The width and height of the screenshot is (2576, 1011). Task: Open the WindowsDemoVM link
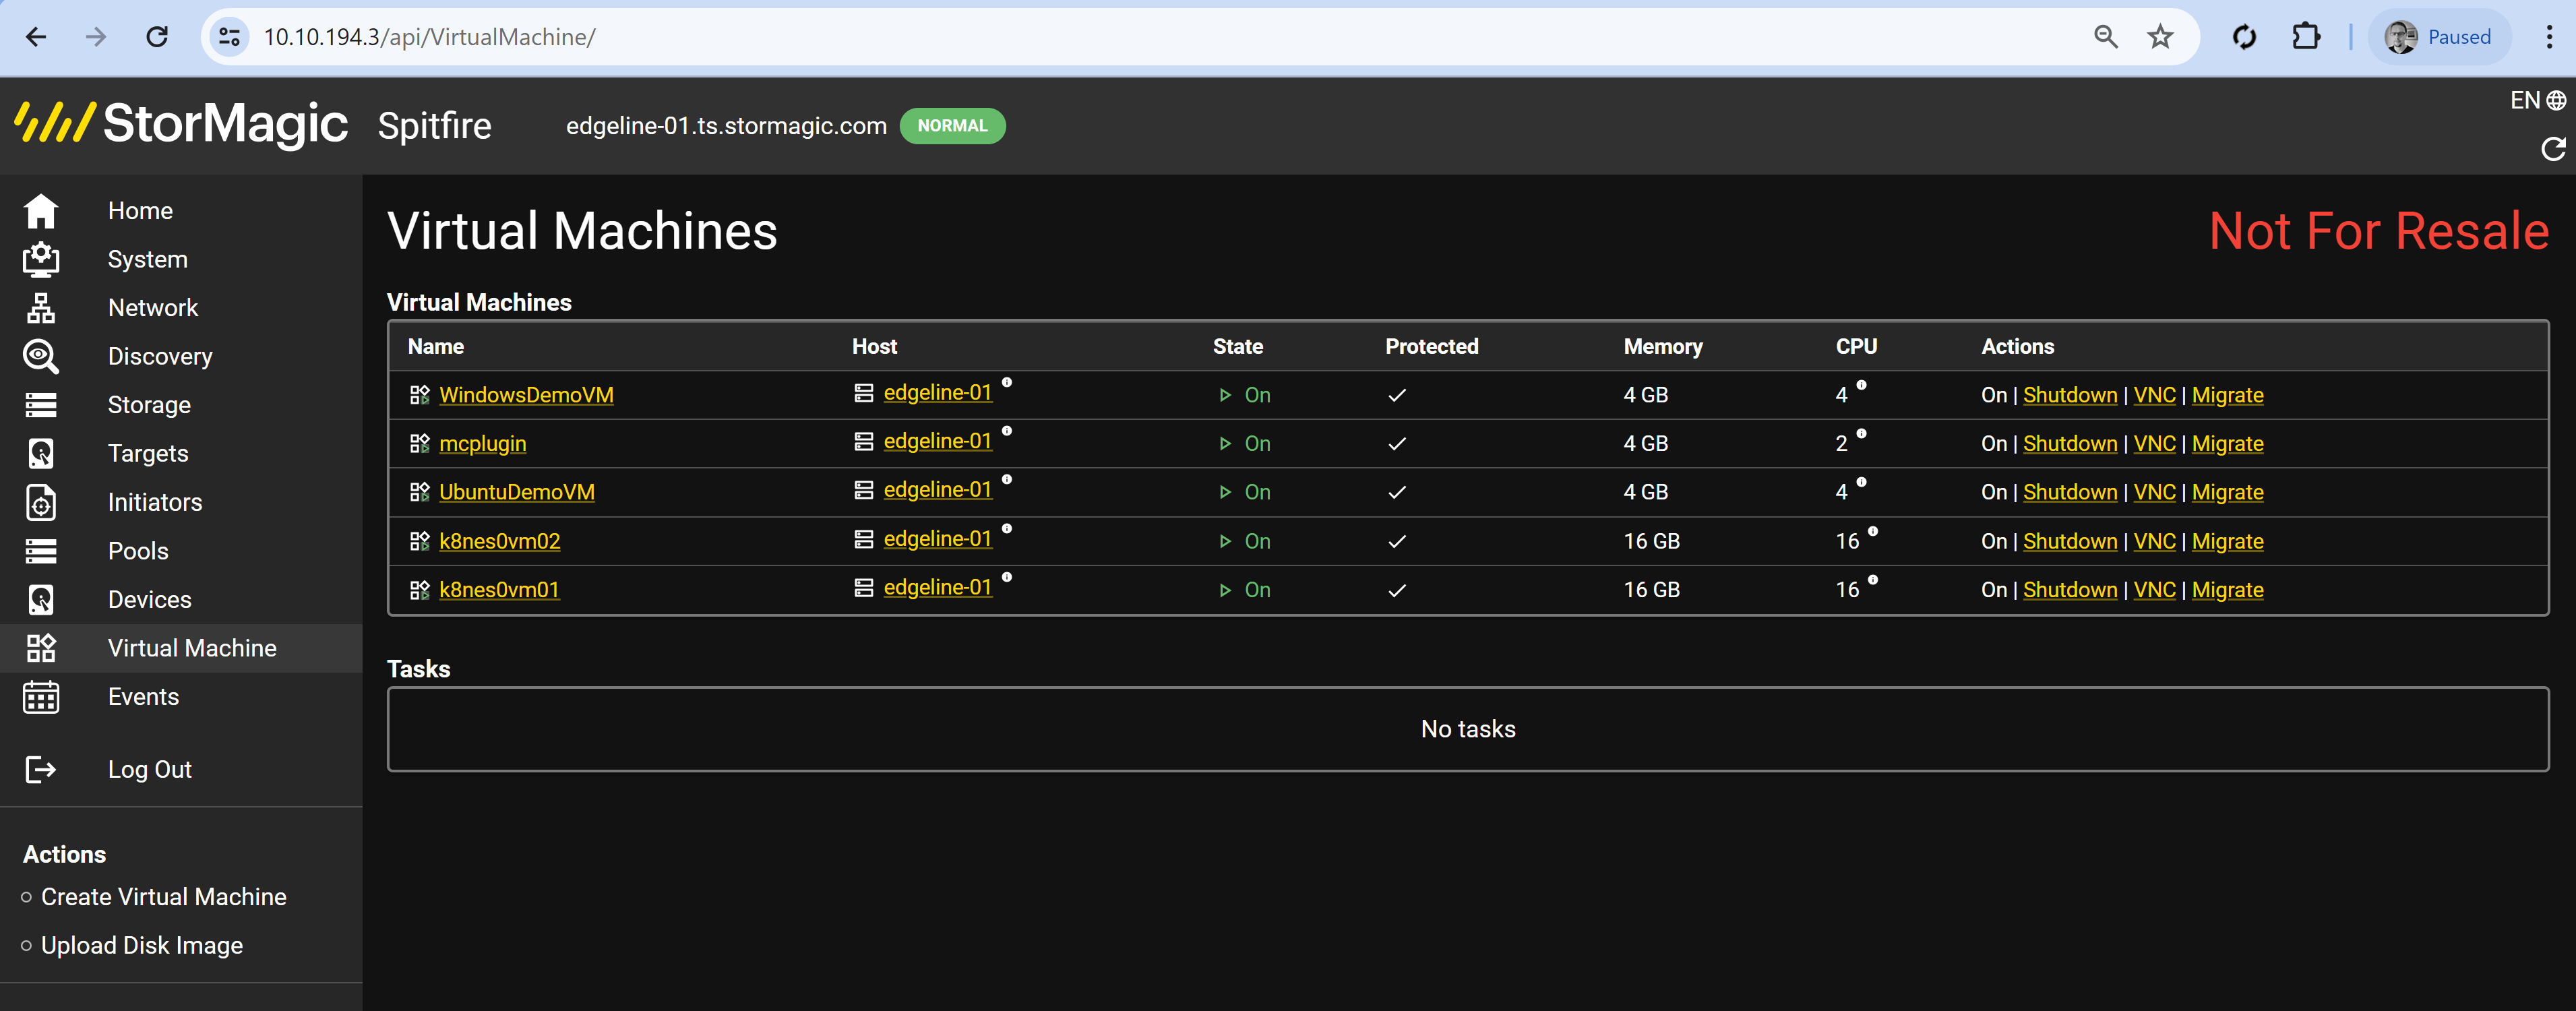click(x=526, y=395)
